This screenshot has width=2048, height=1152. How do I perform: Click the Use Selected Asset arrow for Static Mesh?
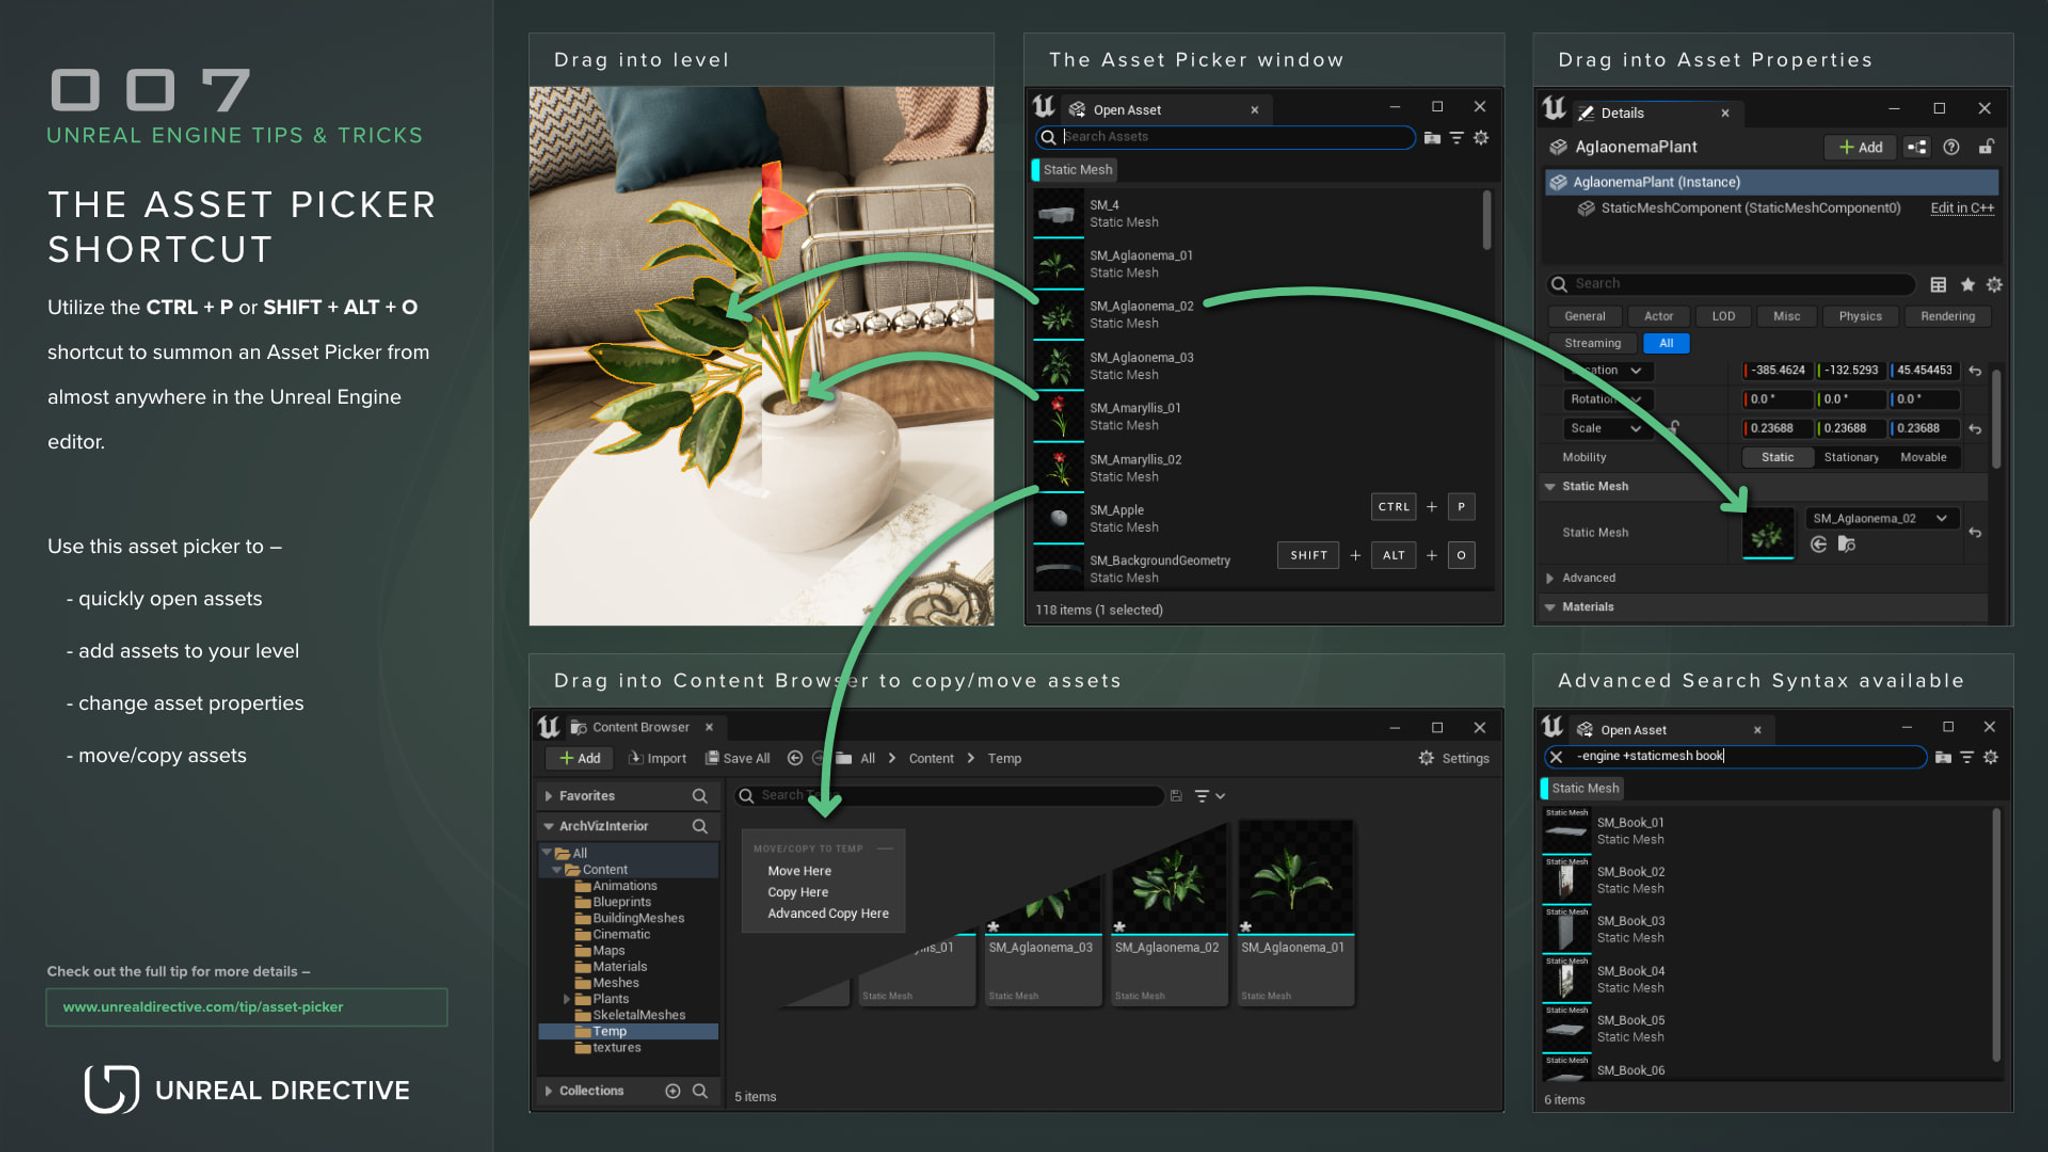point(1818,545)
